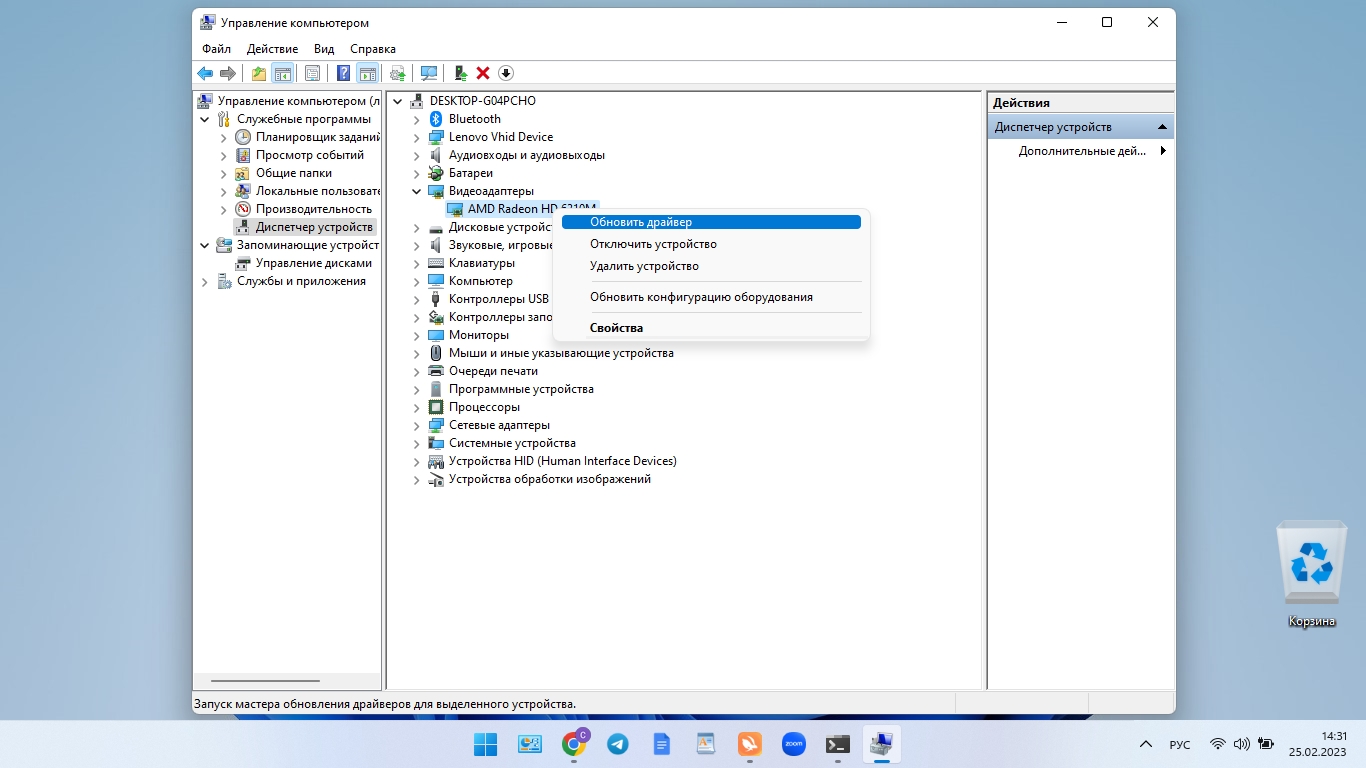This screenshot has height=768, width=1366.
Task: Click the red X Uninstall device icon
Action: click(x=483, y=73)
